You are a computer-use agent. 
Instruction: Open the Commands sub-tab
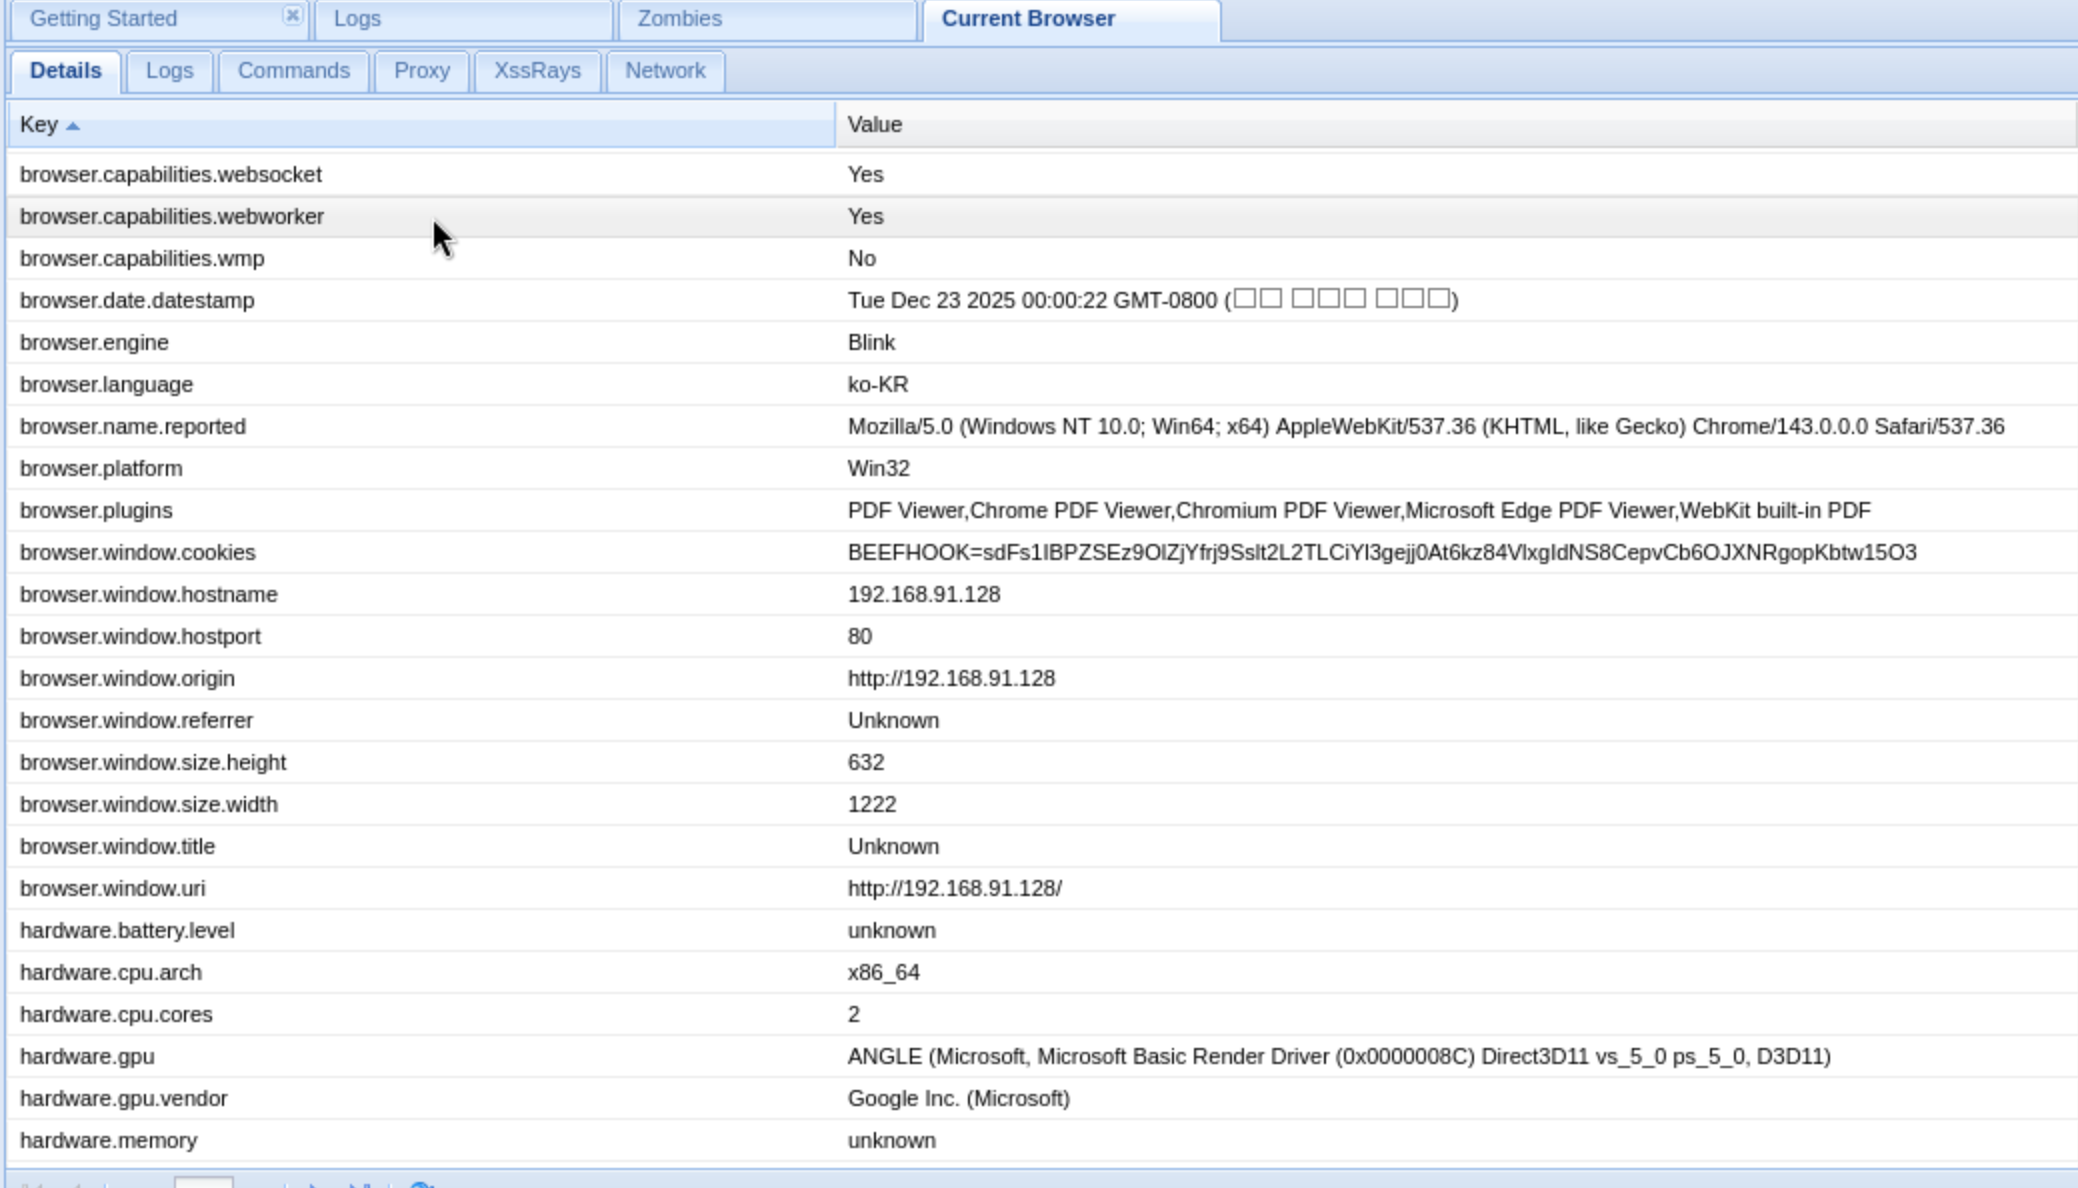[x=293, y=71]
